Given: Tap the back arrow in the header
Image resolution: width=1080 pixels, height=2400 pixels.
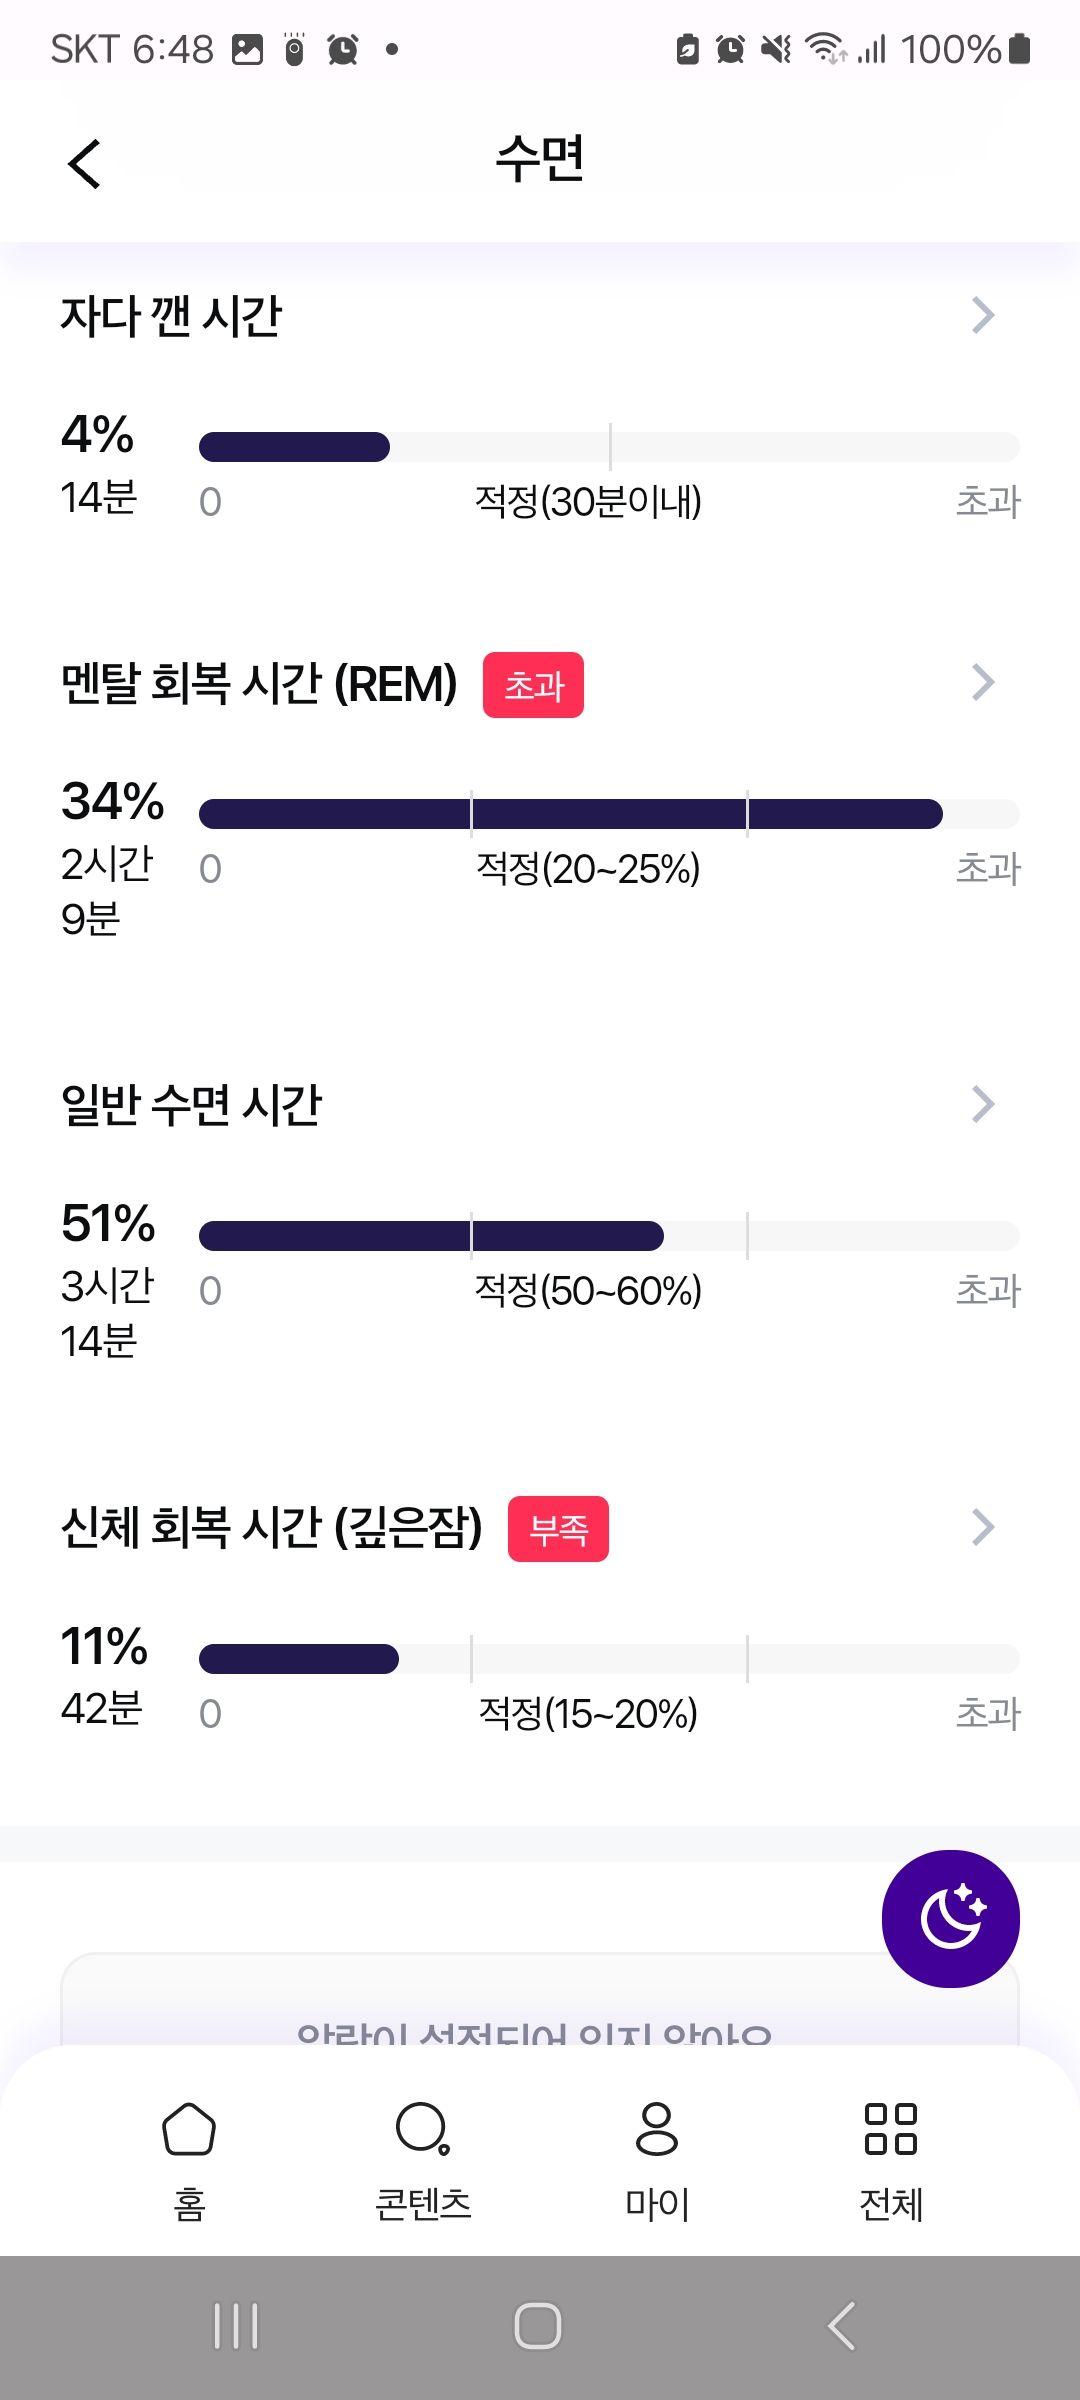Looking at the screenshot, I should click(85, 163).
